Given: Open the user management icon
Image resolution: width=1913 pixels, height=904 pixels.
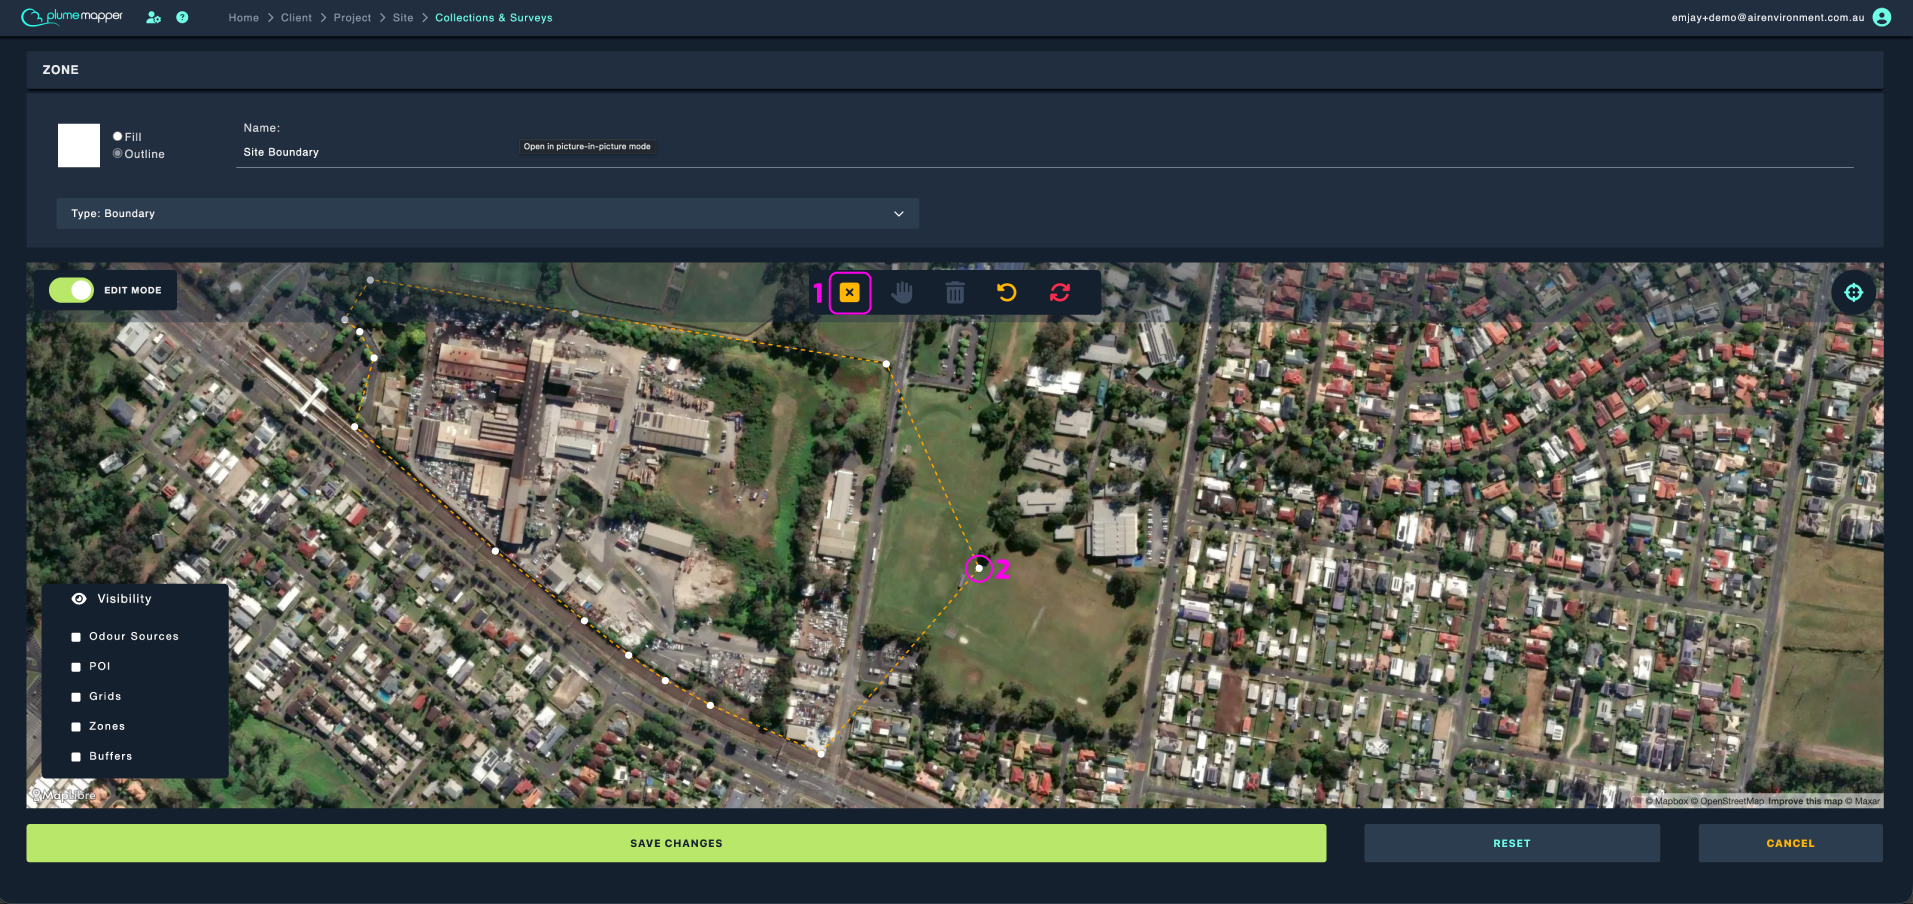Looking at the screenshot, I should tap(153, 17).
